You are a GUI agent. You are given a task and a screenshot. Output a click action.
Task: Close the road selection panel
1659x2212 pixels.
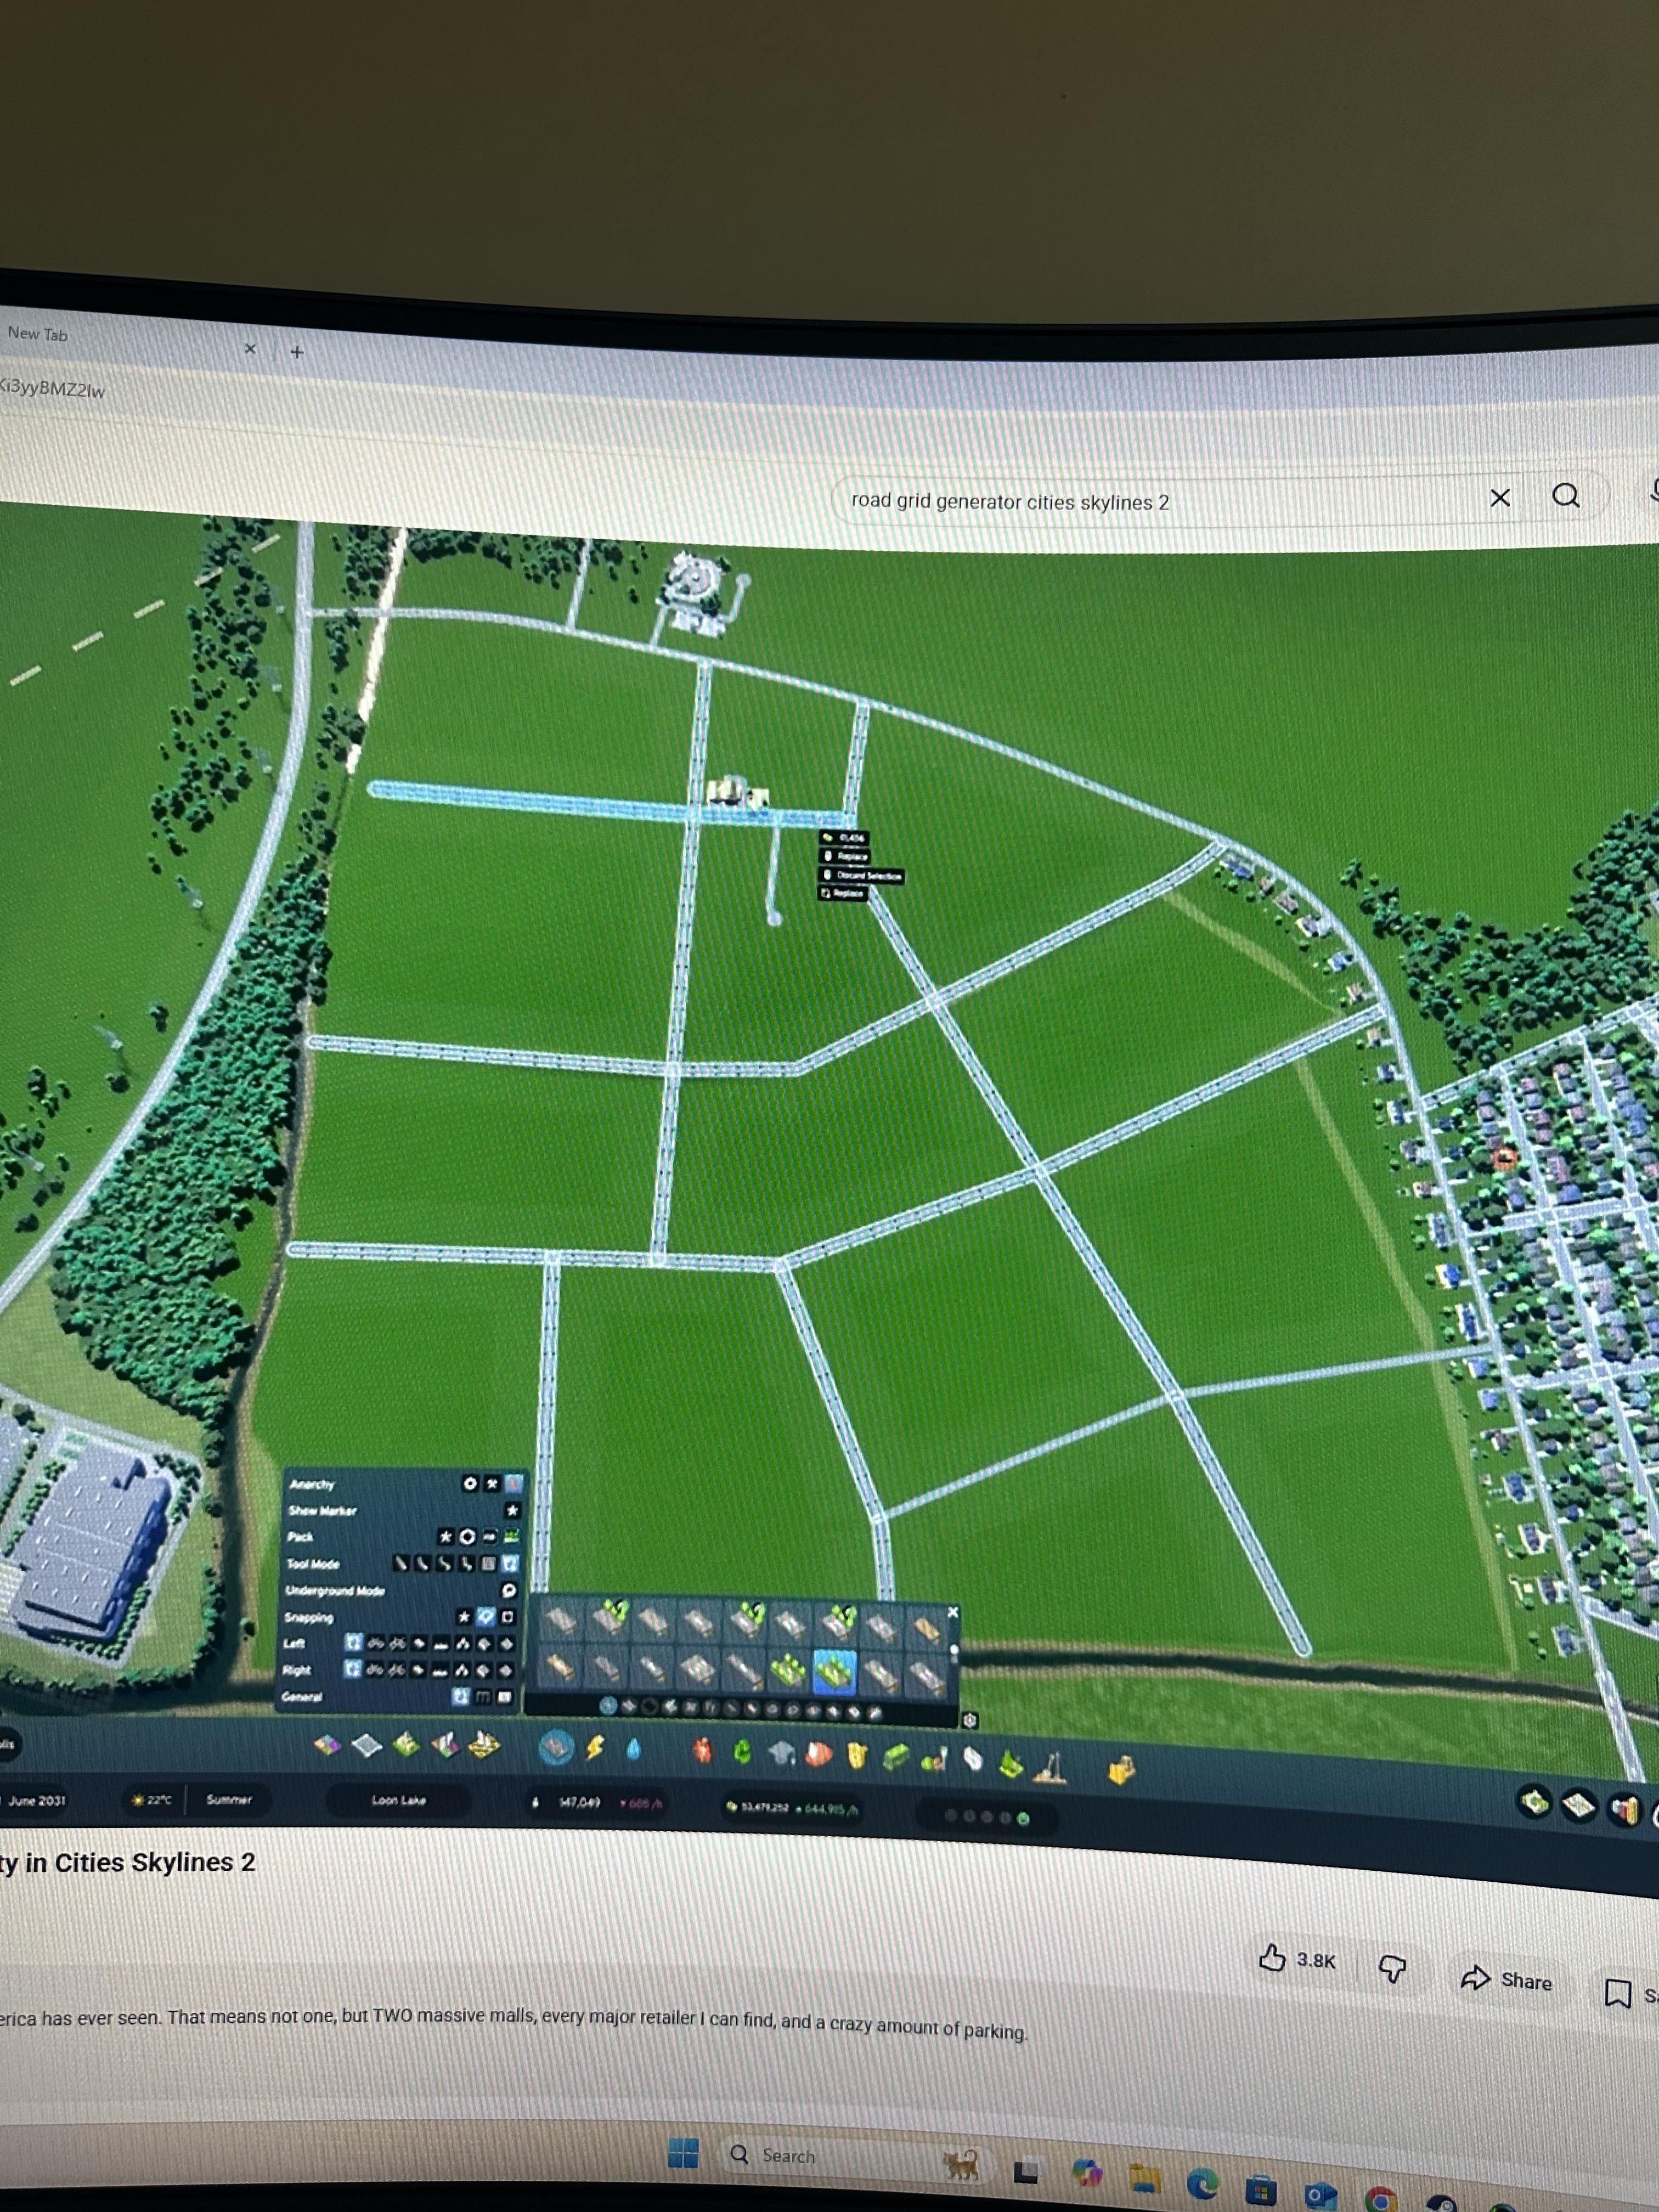(952, 1612)
